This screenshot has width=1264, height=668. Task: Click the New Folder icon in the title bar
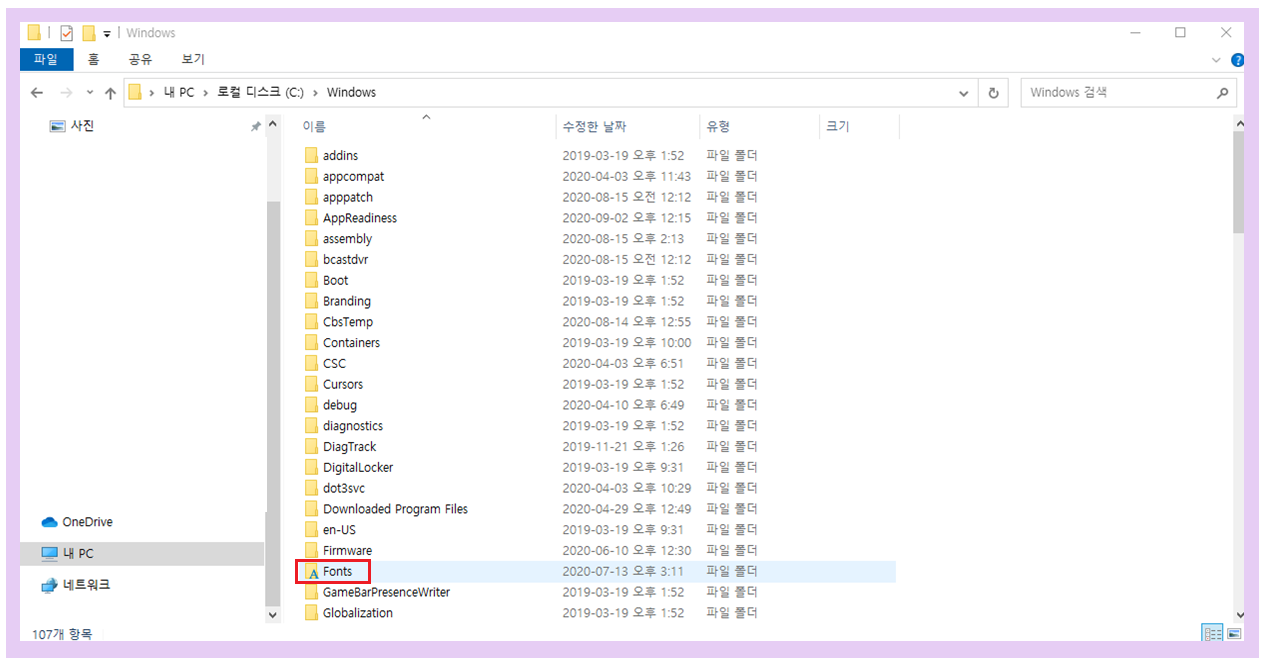click(x=88, y=33)
